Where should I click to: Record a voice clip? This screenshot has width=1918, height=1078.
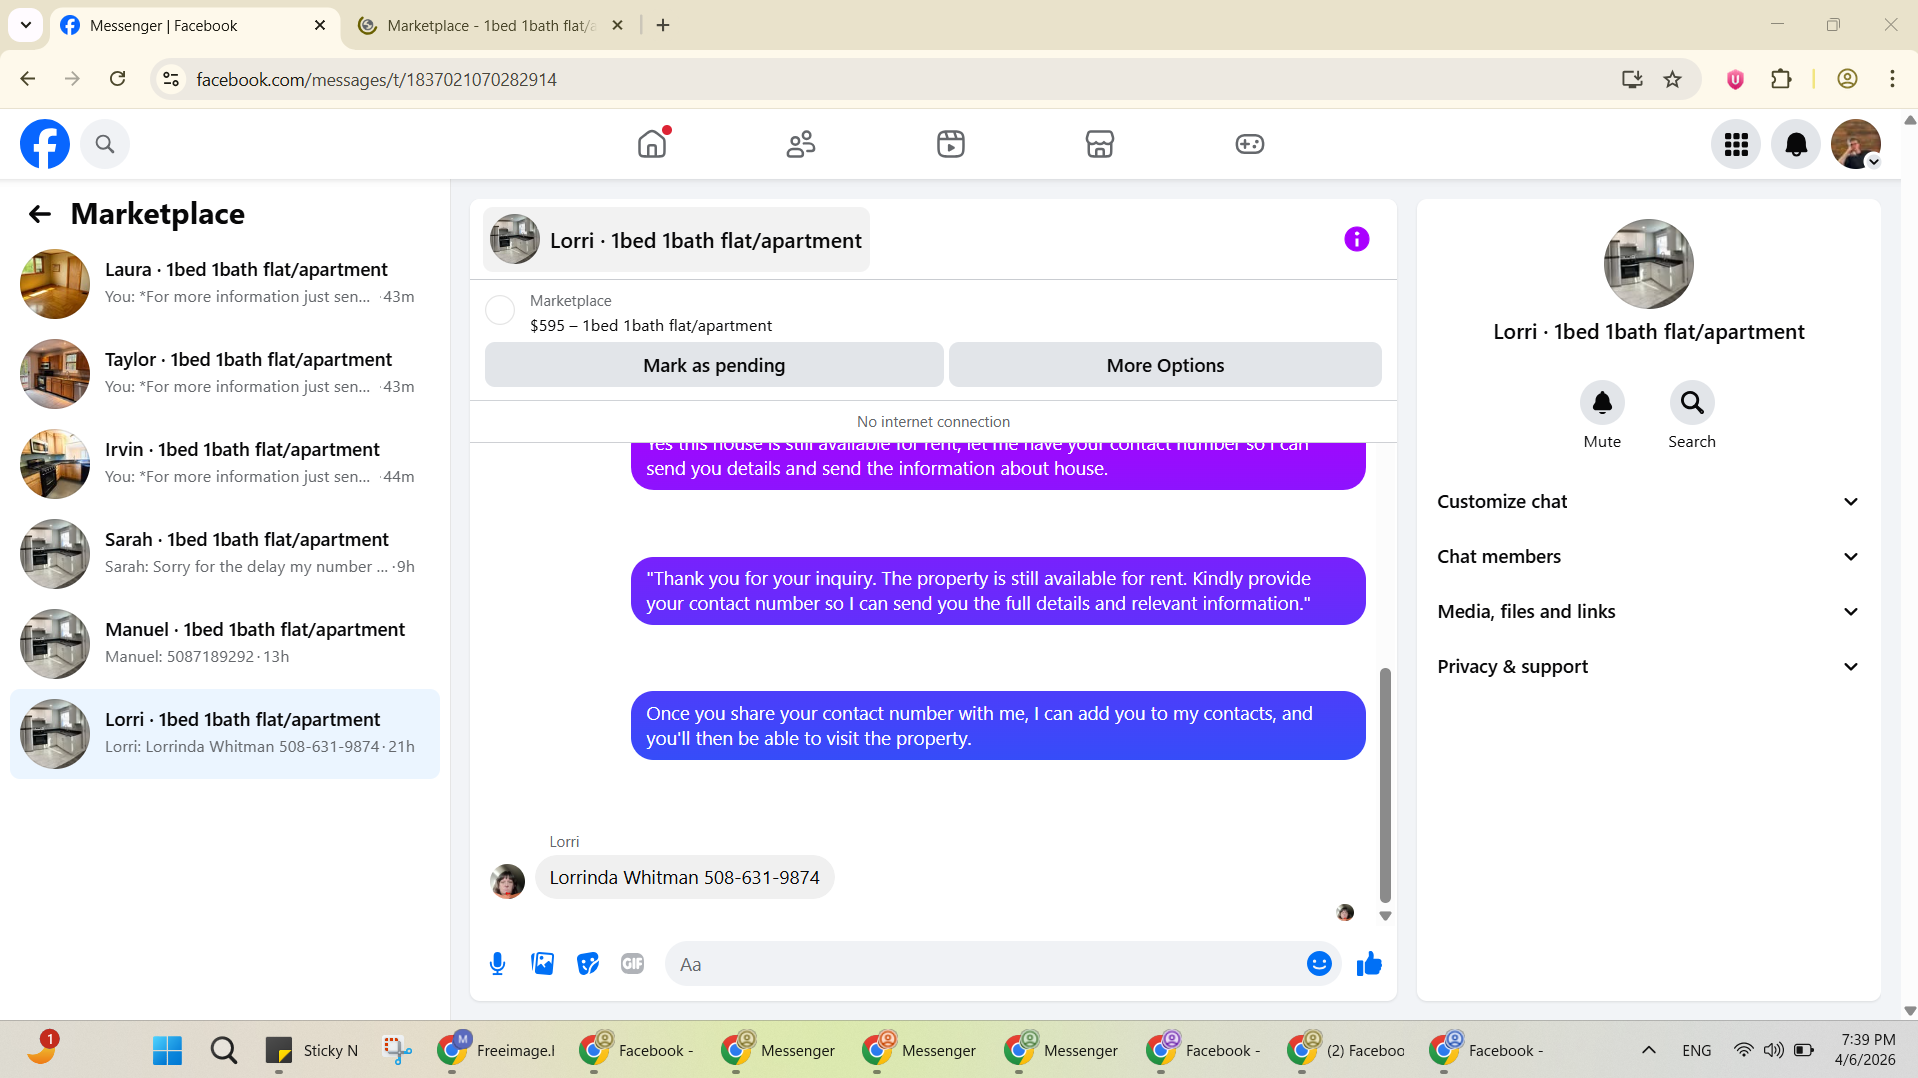click(498, 964)
